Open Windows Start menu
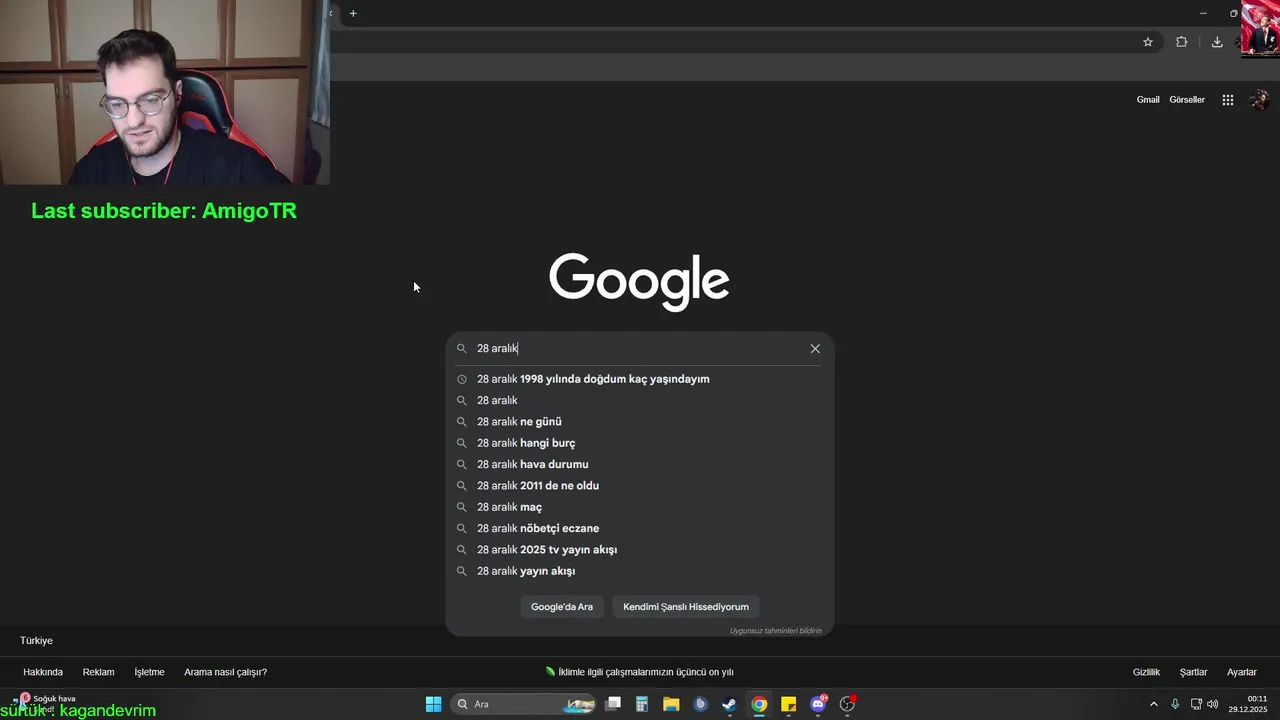1280x720 pixels. pyautogui.click(x=433, y=704)
